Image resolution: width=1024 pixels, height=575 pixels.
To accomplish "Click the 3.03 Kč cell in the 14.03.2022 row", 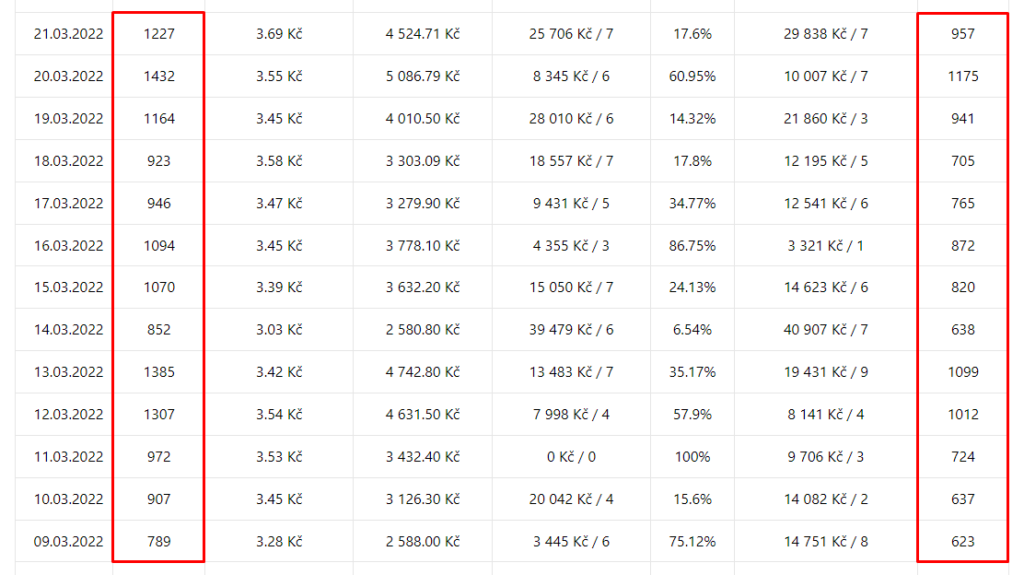I will pyautogui.click(x=279, y=330).
